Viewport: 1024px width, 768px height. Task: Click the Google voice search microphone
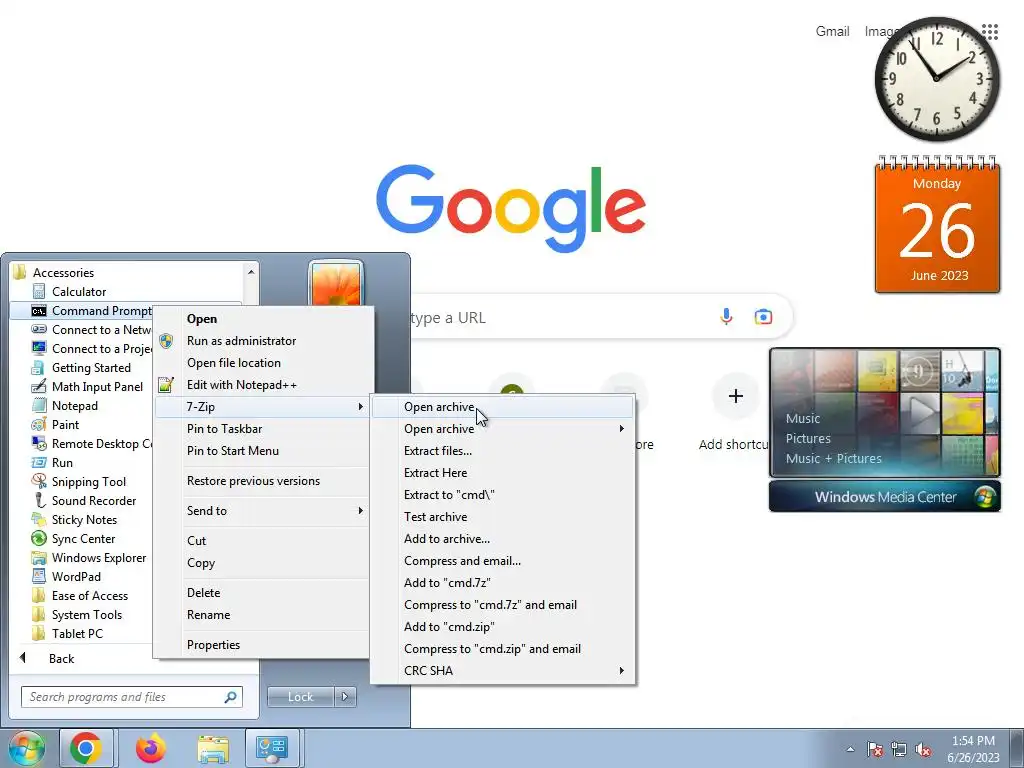coord(726,317)
